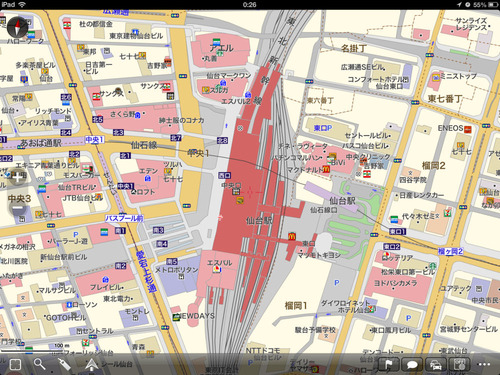The height and width of the screenshot is (375, 500).
Task: Tap the 愛宕上杉通 street label
Action: [146, 271]
